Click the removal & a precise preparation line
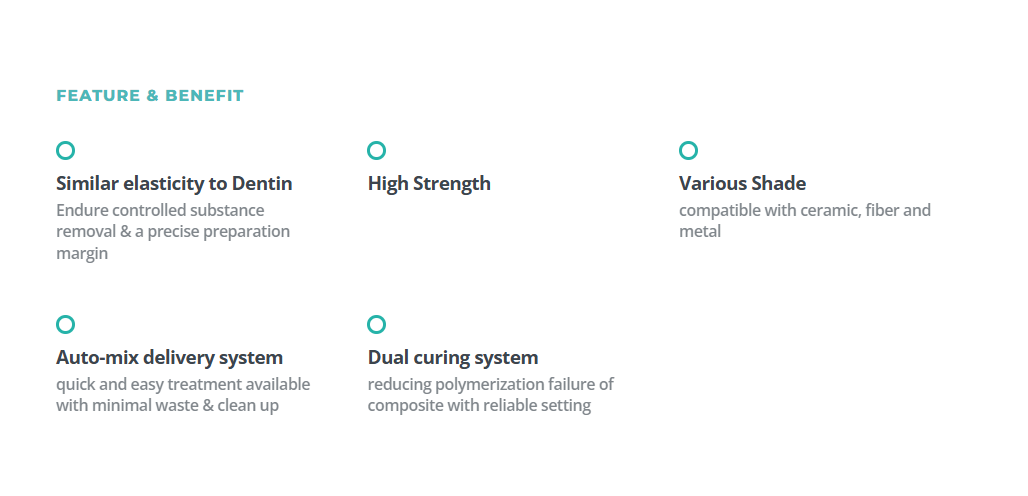The image size is (1028, 496). (173, 232)
